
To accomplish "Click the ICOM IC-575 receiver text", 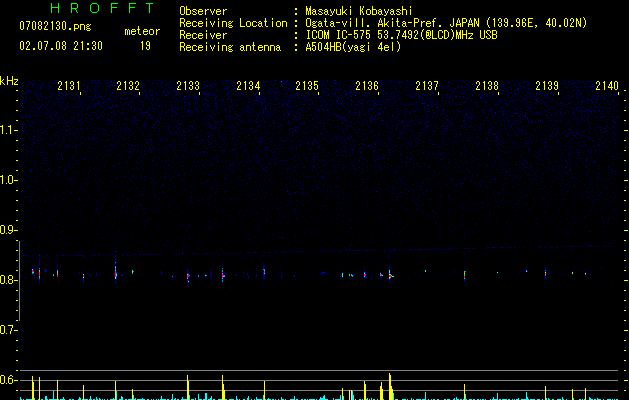I will click(401, 35).
